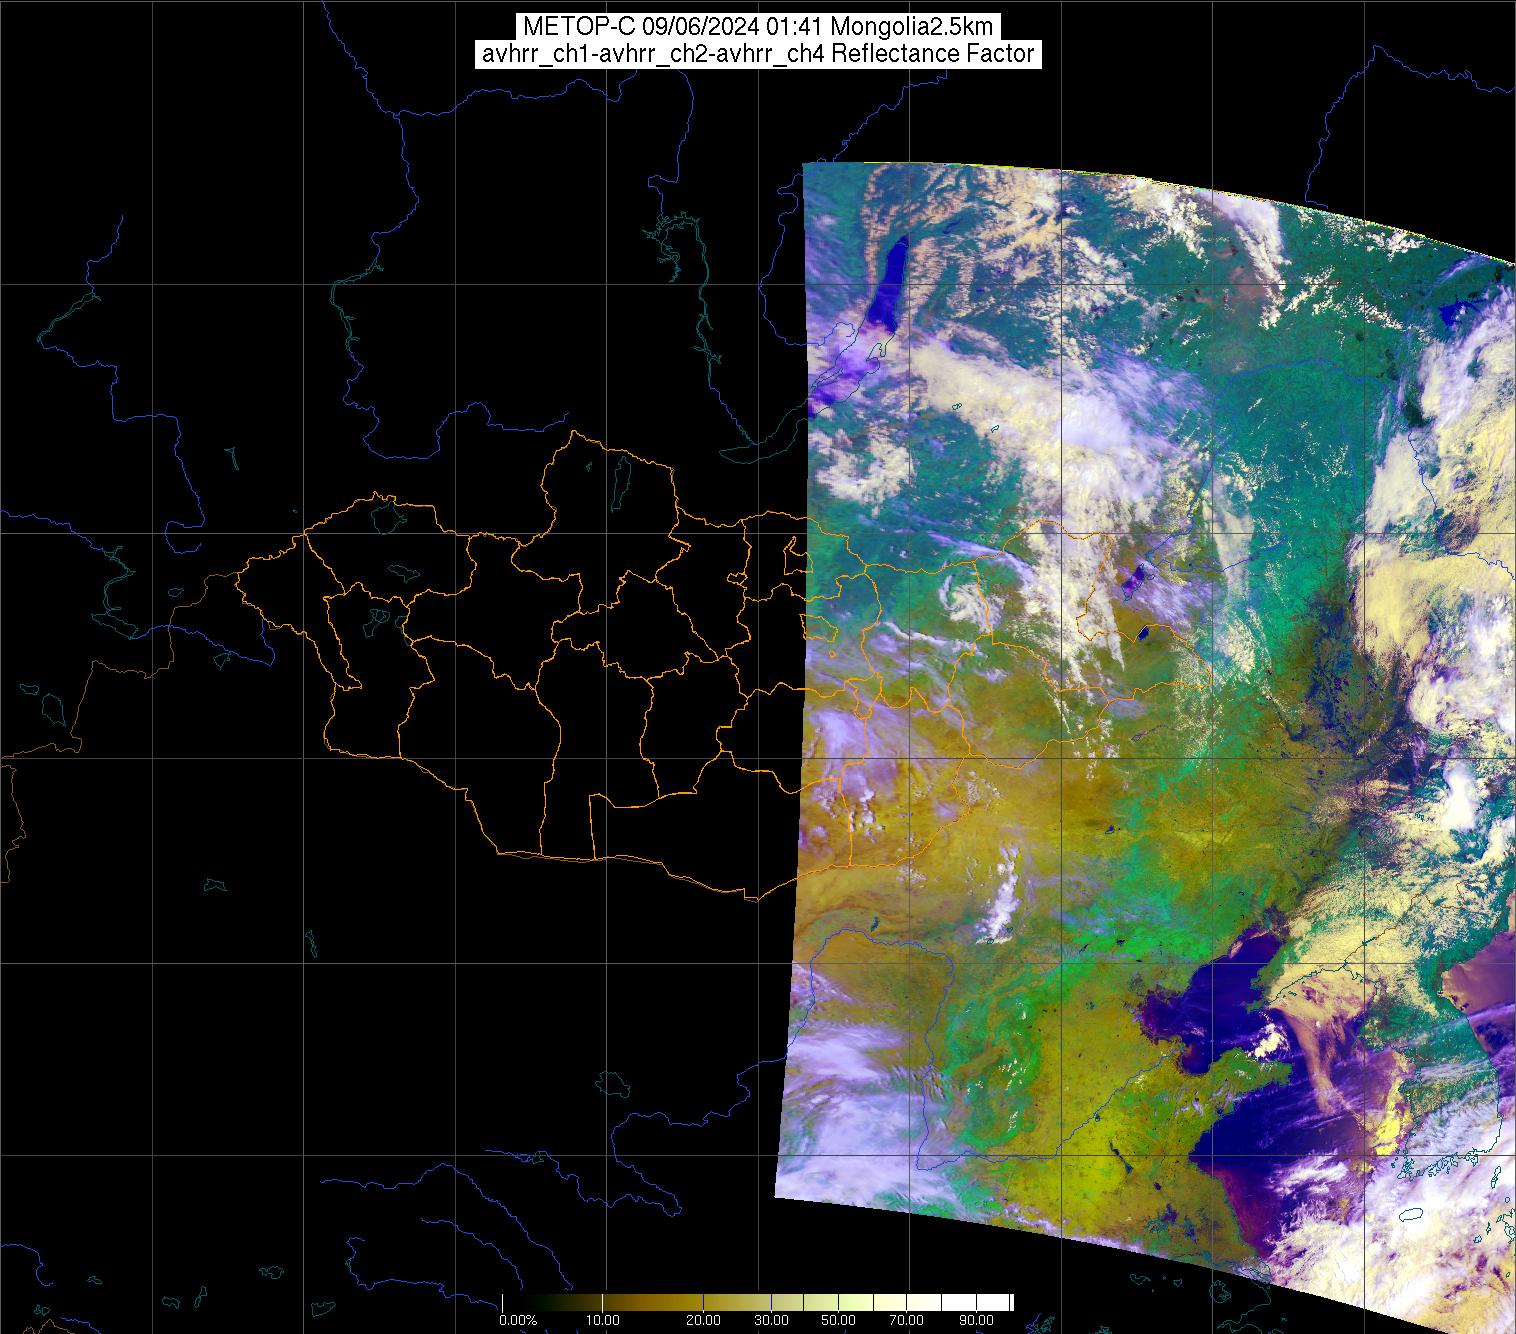Viewport: 1516px width, 1334px height.
Task: Click the '0.00%' color scale label
Action: pos(518,1321)
